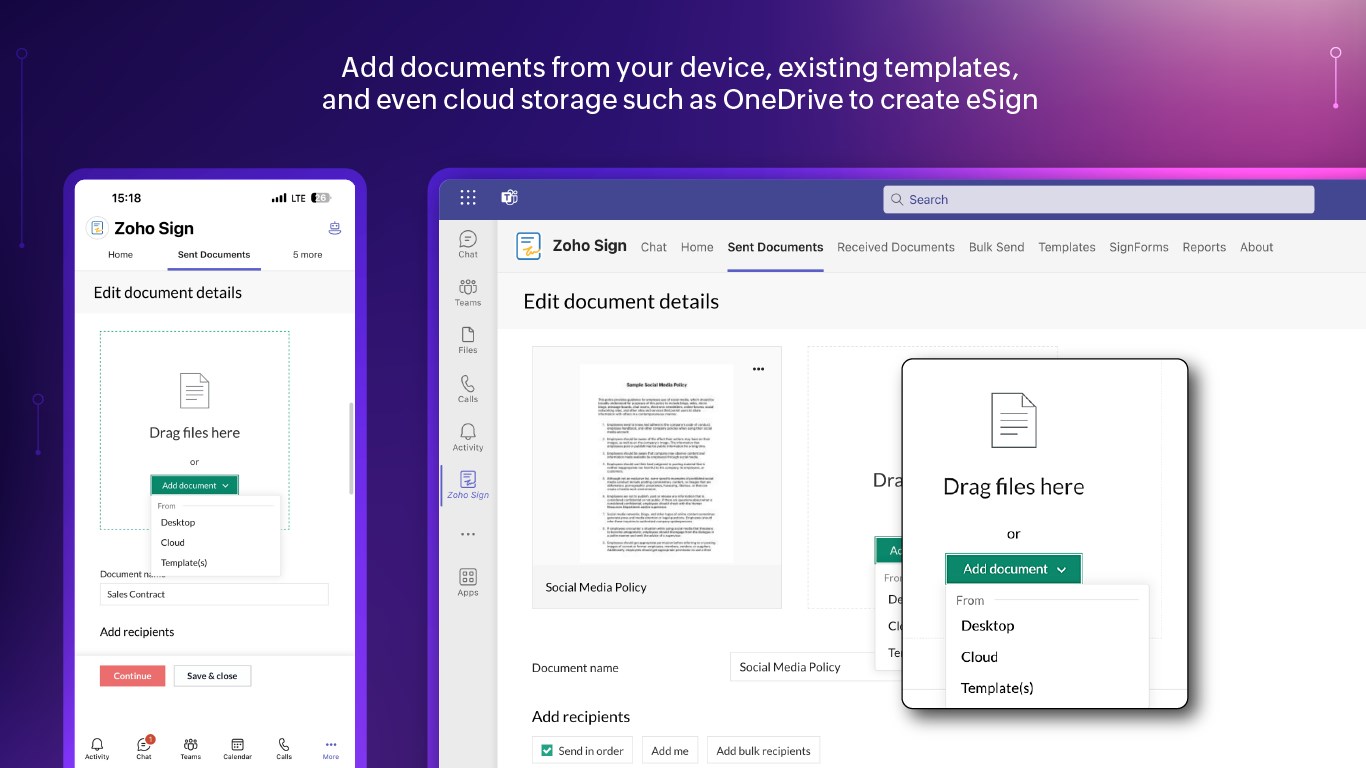Open options ellipsis on Social Media Policy card
The image size is (1366, 768).
coord(758,369)
